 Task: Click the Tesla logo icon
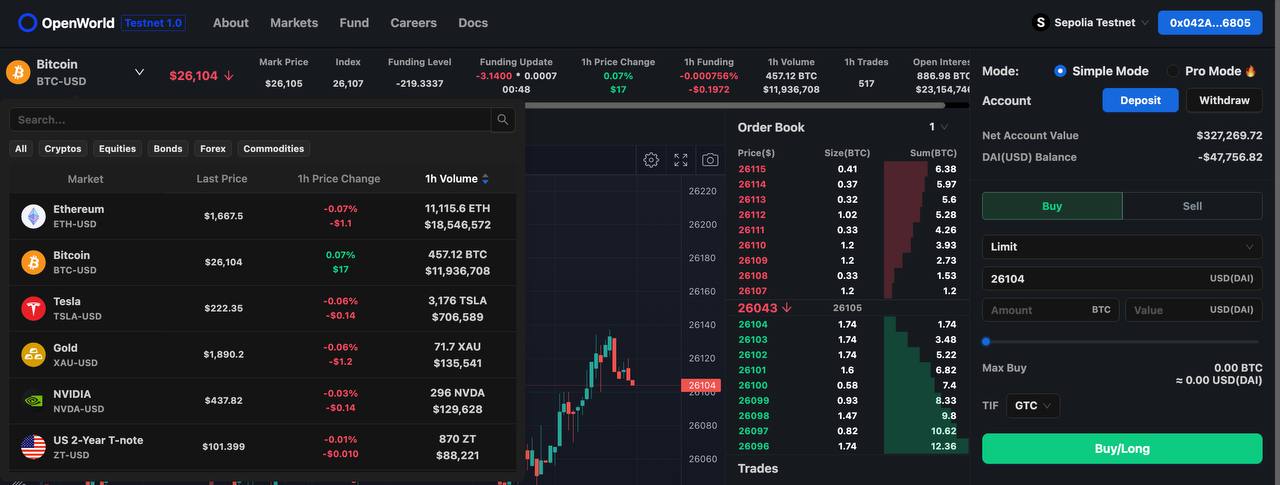[x=34, y=308]
